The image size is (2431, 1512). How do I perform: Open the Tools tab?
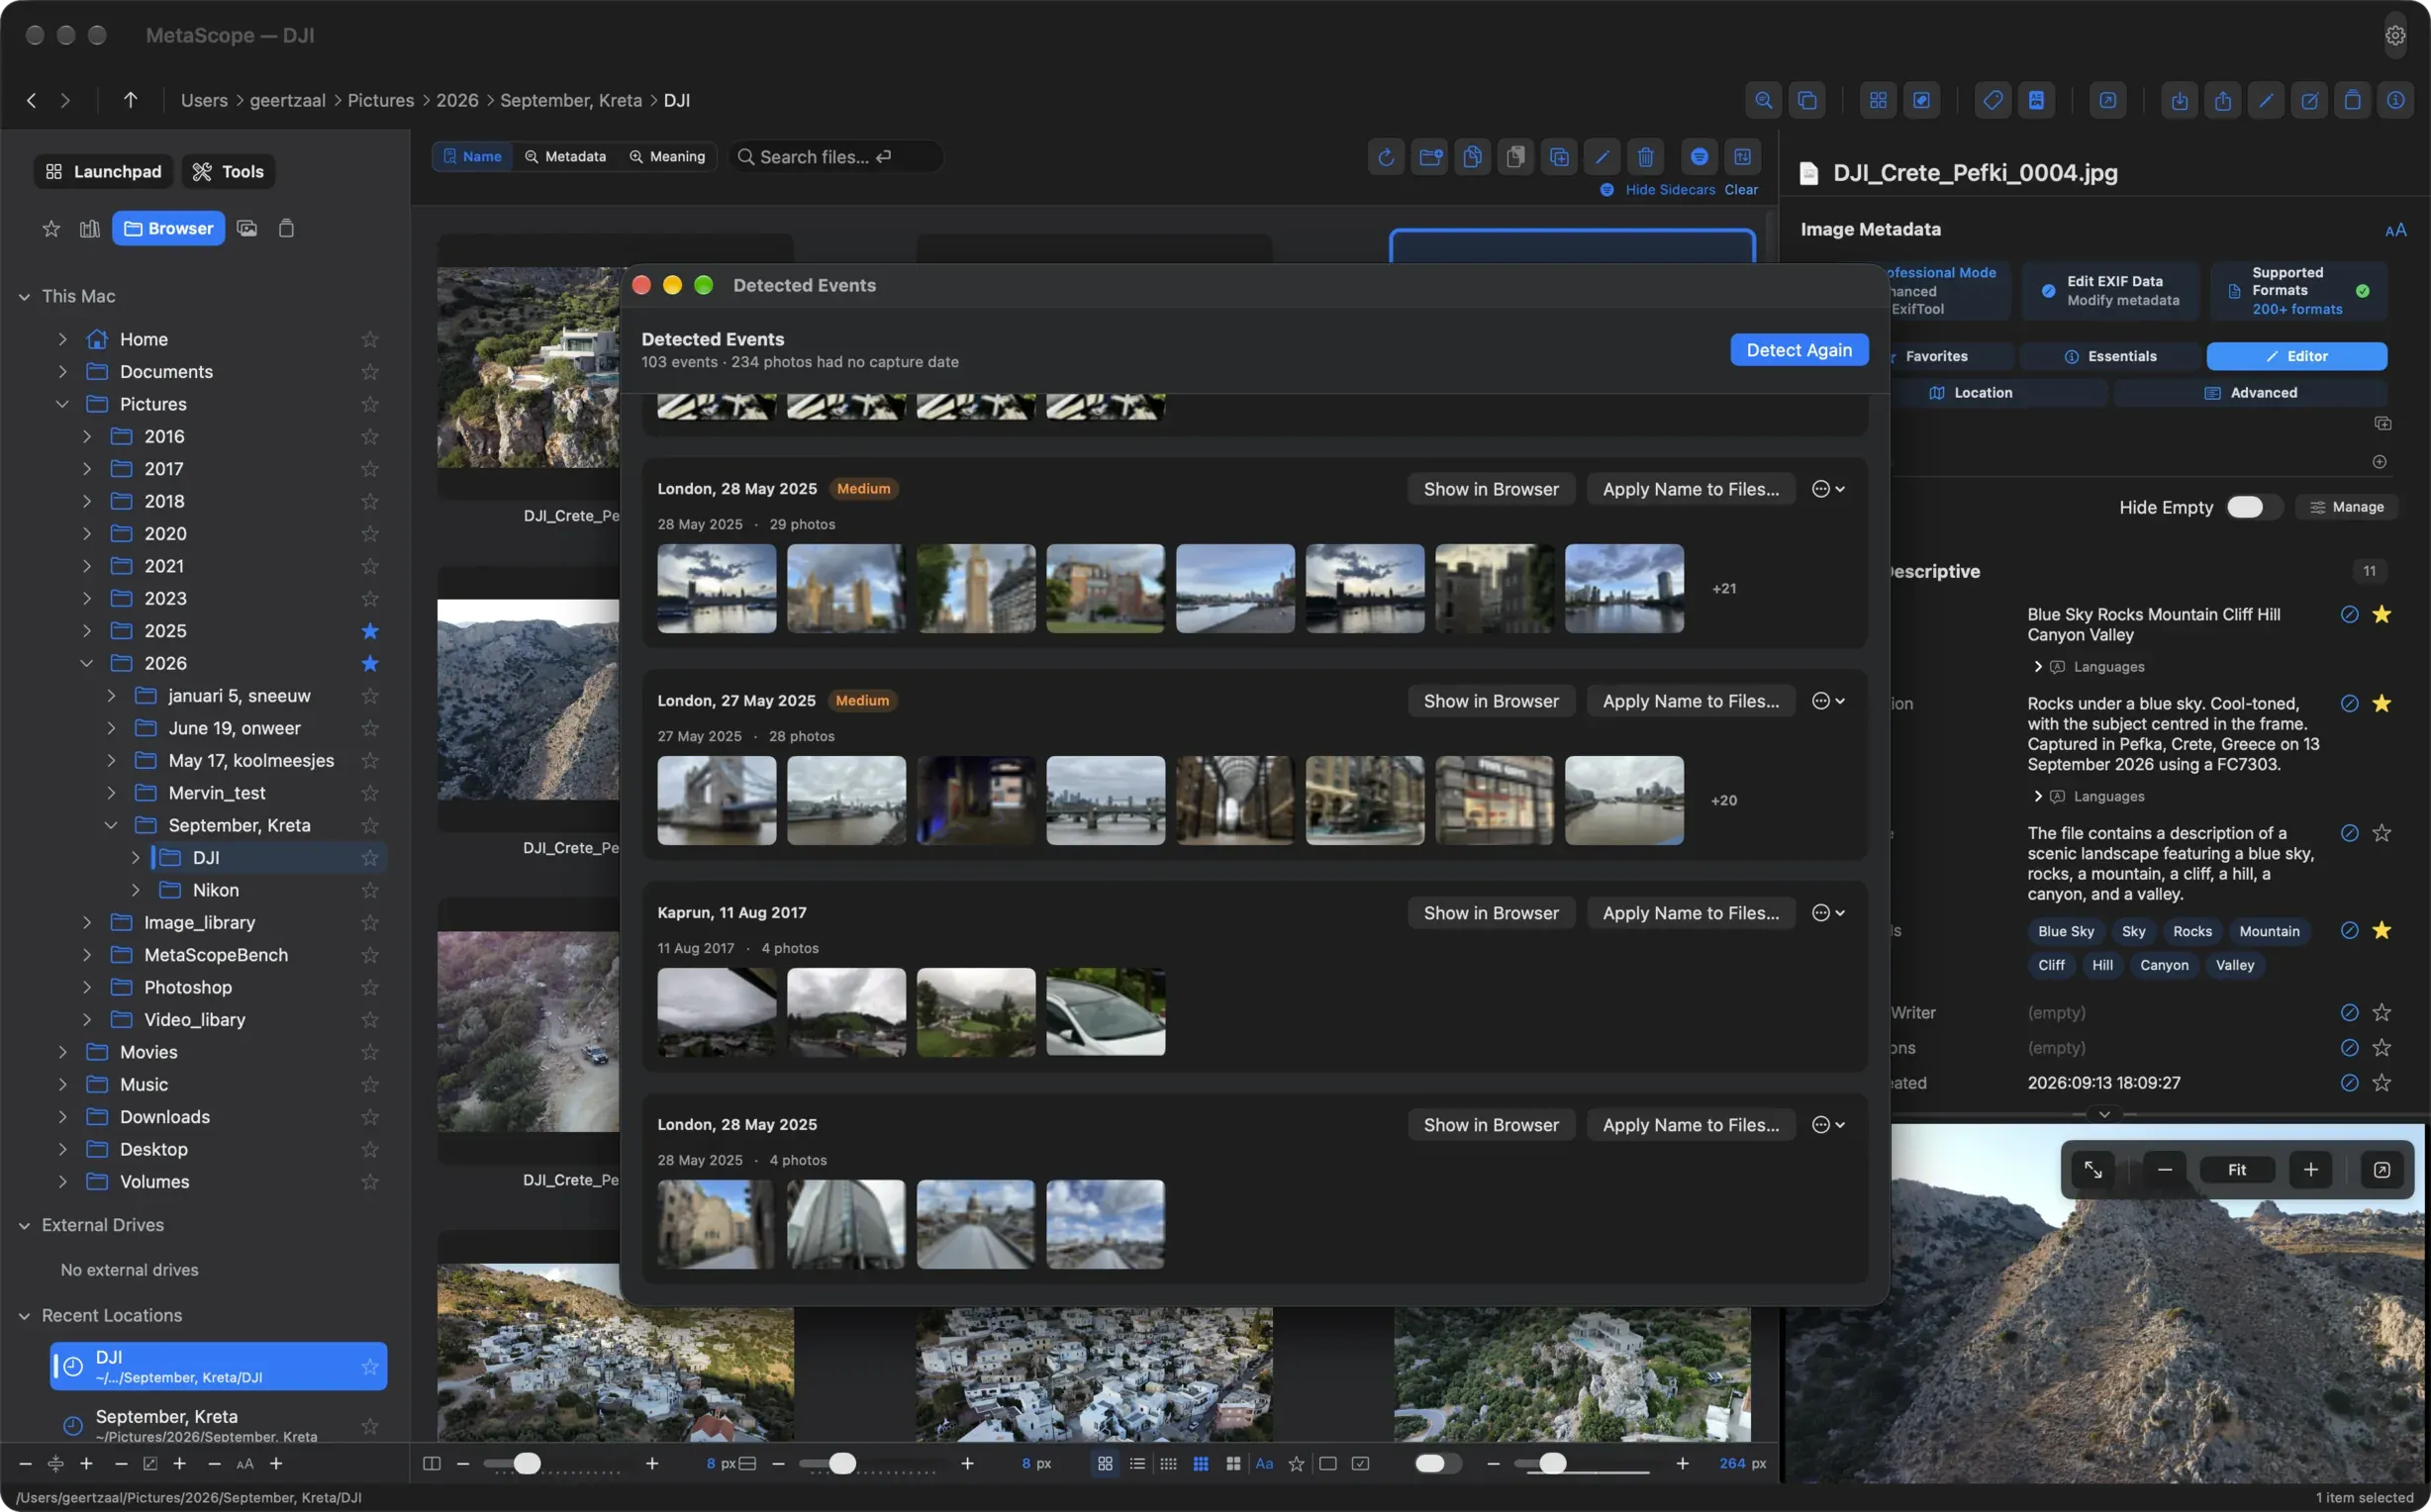point(228,172)
